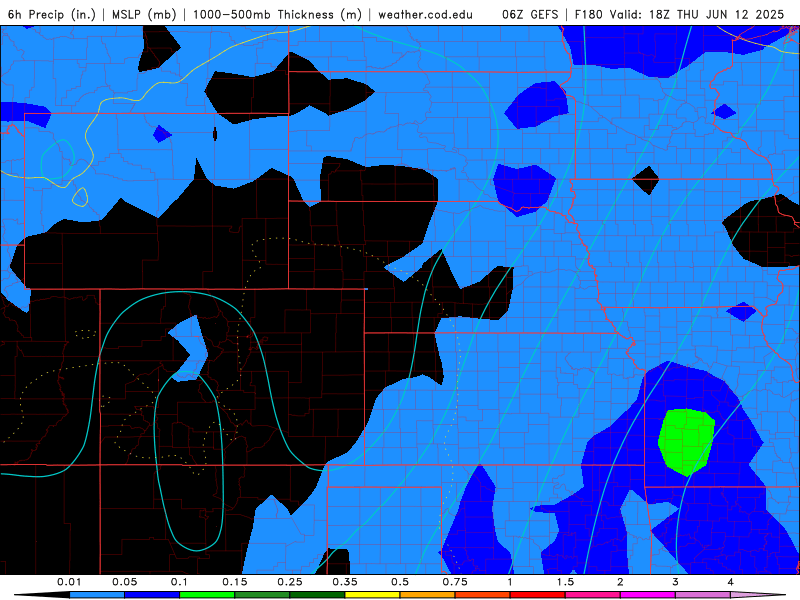Click the "3" legend value

pos(676,582)
